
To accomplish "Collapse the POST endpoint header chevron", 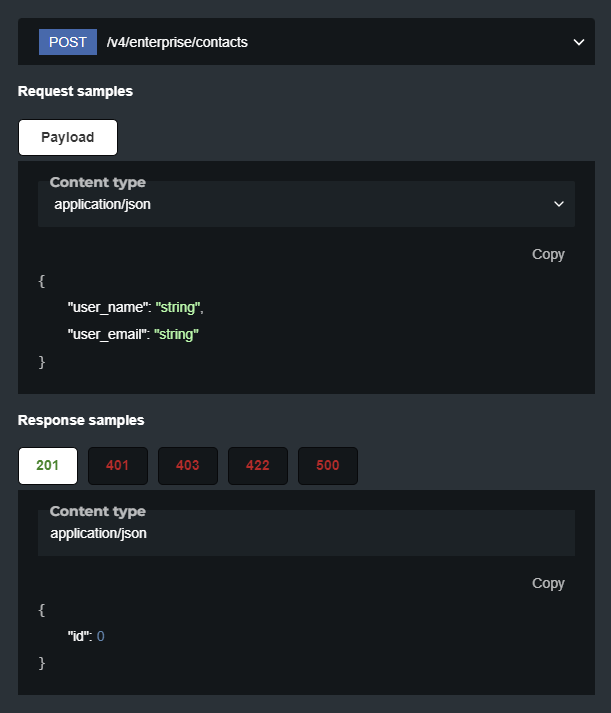I will coord(577,42).
